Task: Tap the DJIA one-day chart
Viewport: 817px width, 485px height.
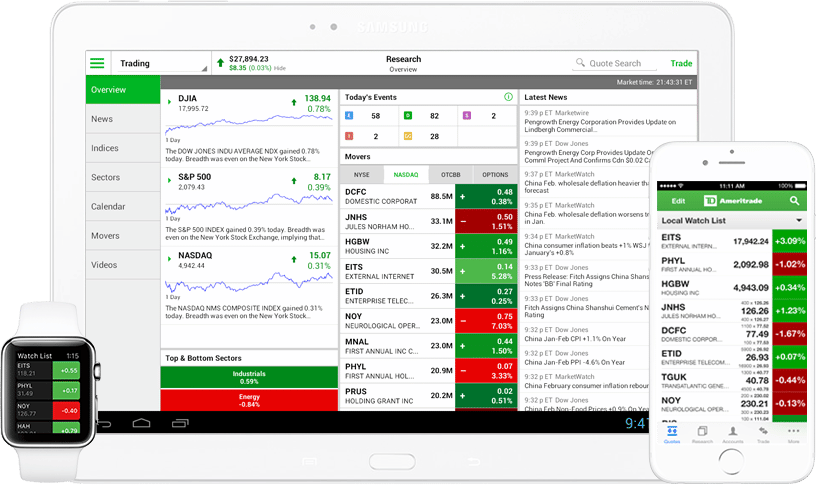Action: coord(249,124)
